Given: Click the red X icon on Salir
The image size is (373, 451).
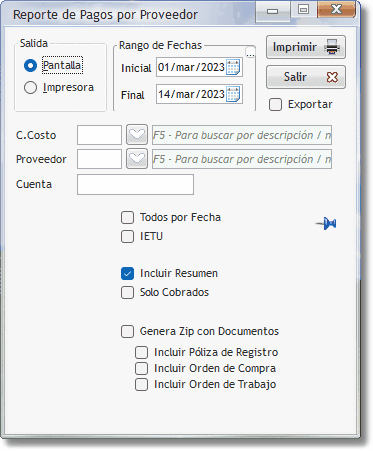Looking at the screenshot, I should coord(332,77).
